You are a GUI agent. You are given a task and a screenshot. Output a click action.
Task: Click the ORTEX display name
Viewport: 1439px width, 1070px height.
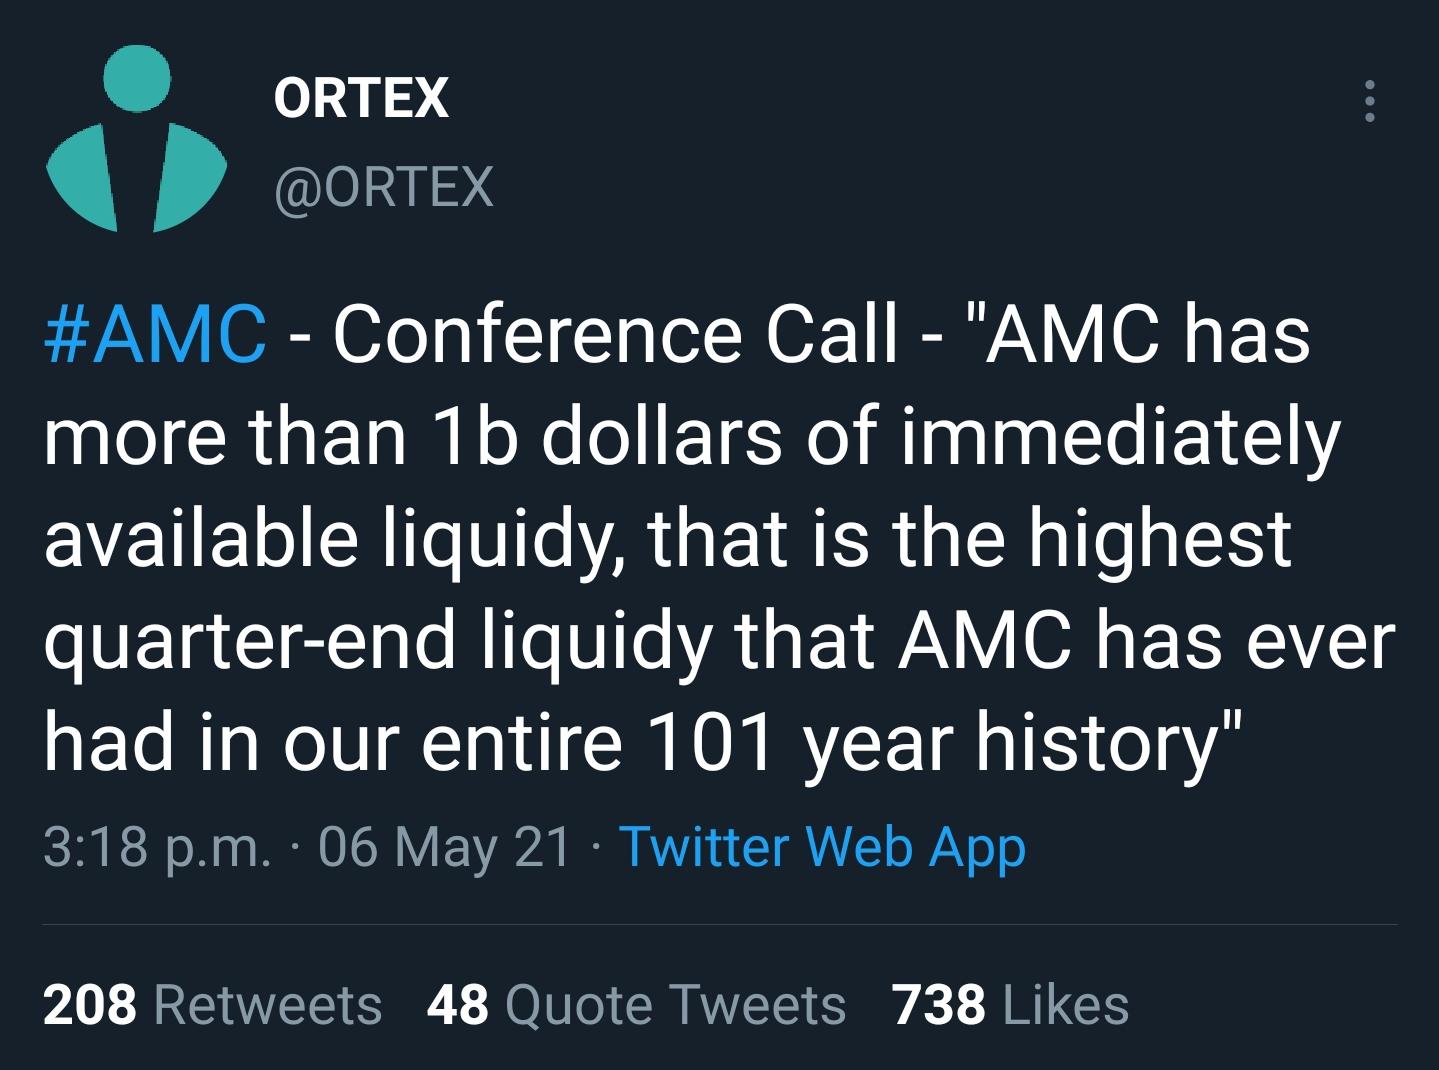361,98
